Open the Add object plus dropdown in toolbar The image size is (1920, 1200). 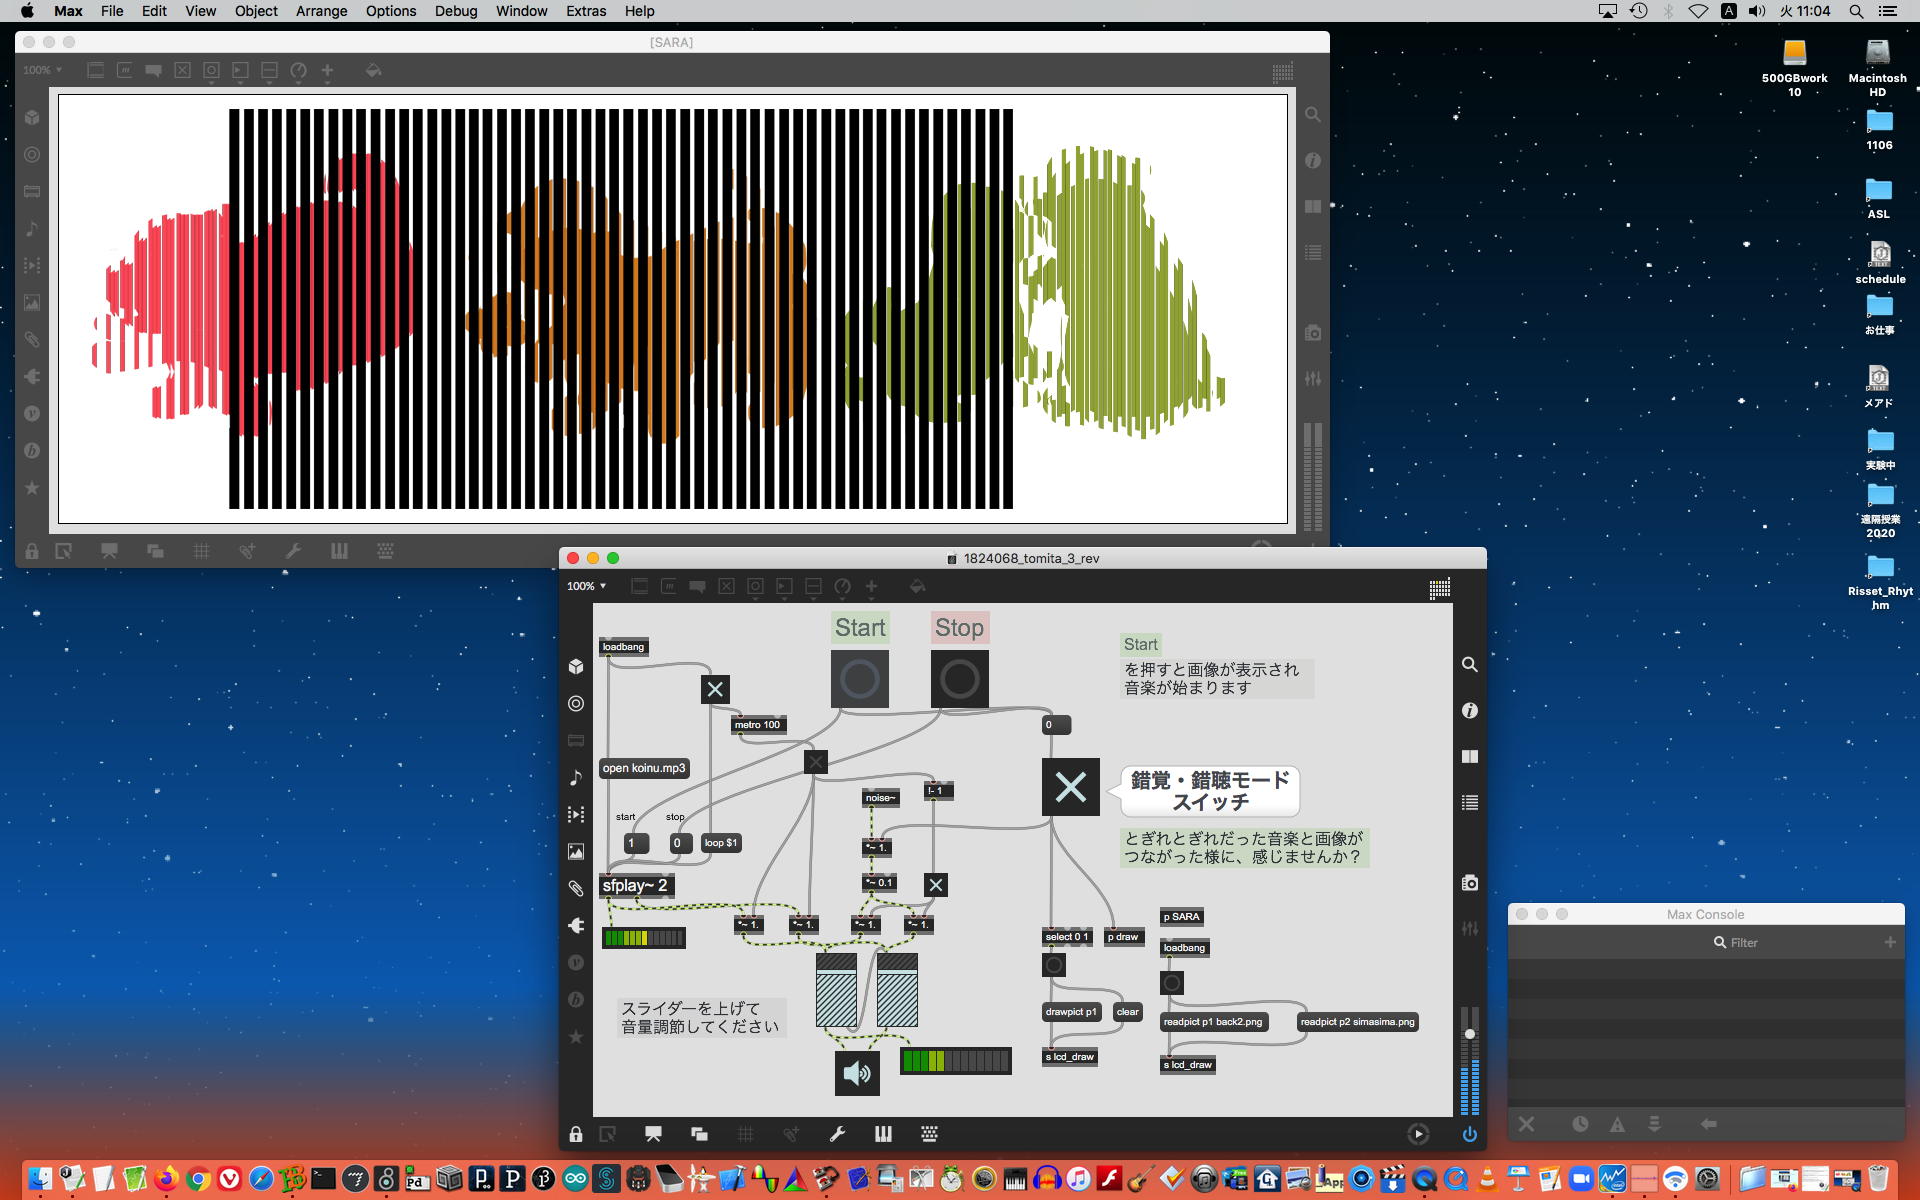871,587
